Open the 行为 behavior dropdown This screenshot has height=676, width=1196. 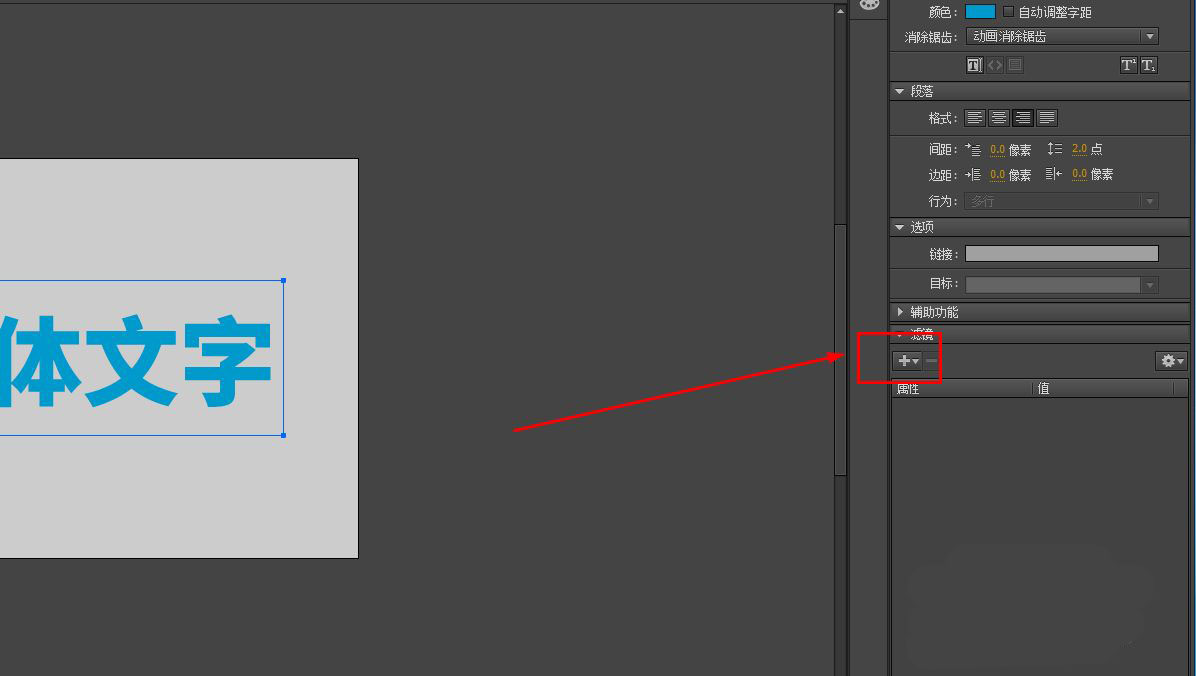1062,201
